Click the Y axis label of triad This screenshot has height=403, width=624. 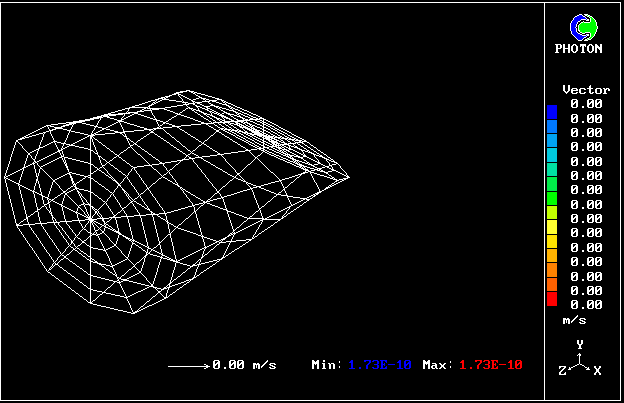579,344
